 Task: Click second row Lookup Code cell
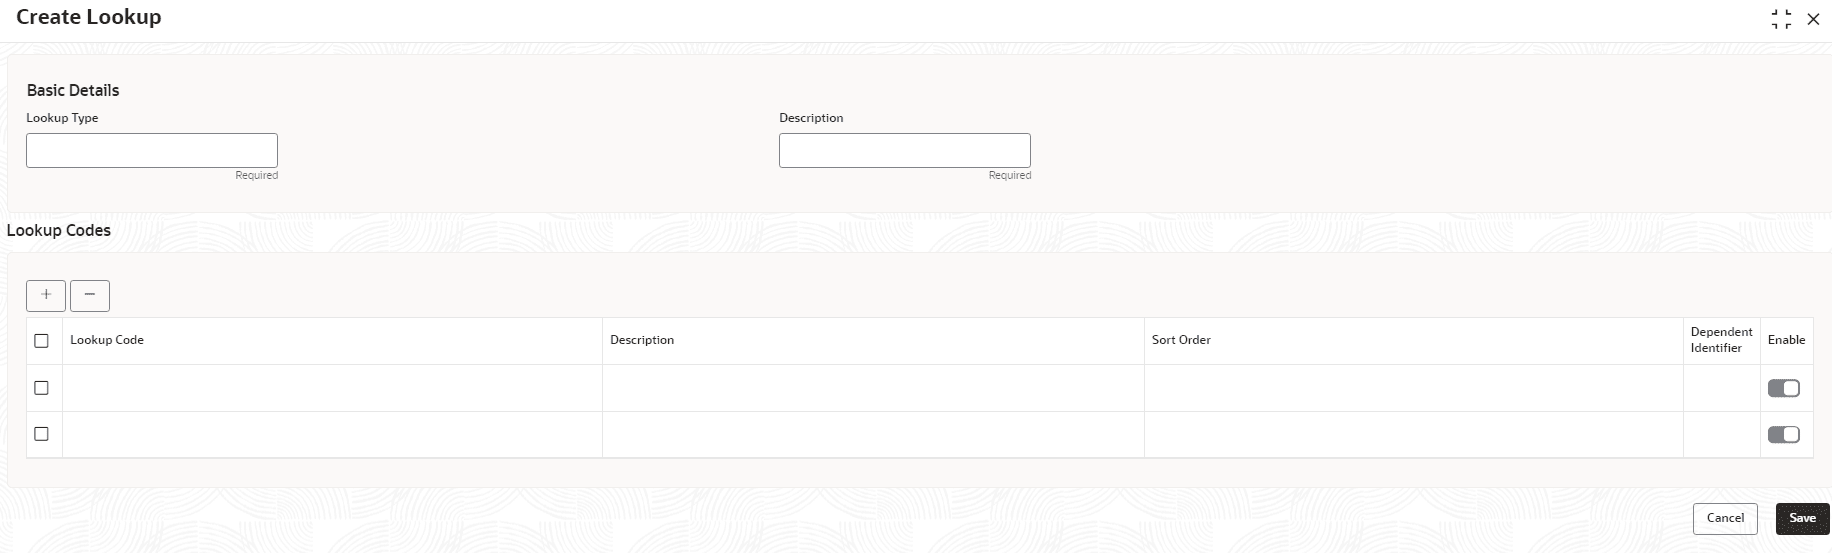coord(332,435)
